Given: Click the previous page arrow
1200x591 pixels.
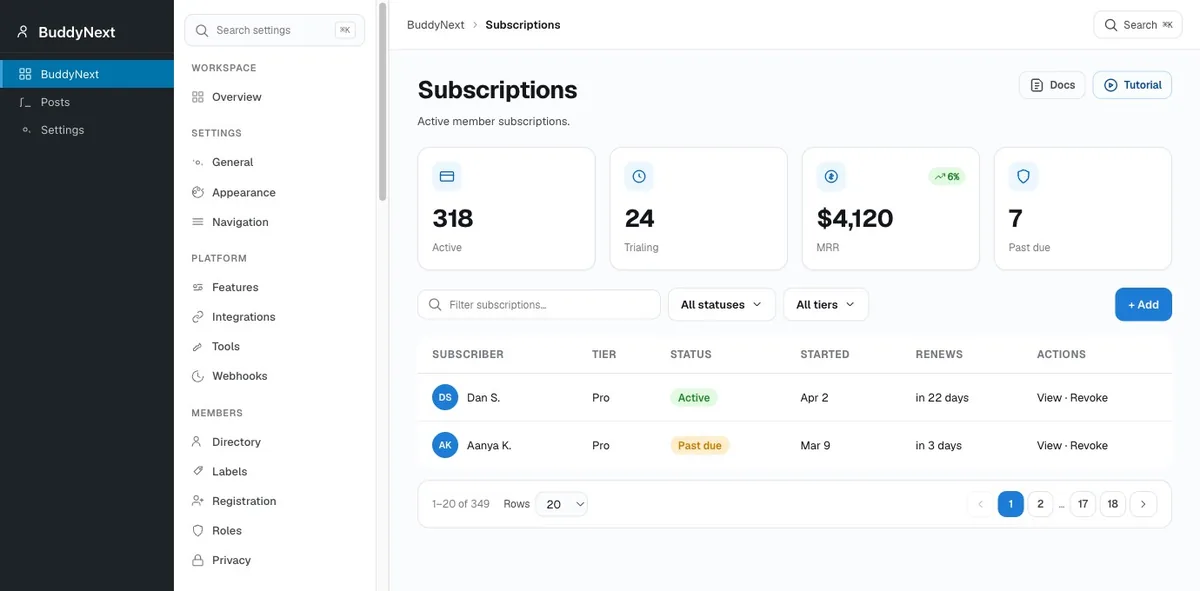Looking at the screenshot, I should tap(980, 504).
